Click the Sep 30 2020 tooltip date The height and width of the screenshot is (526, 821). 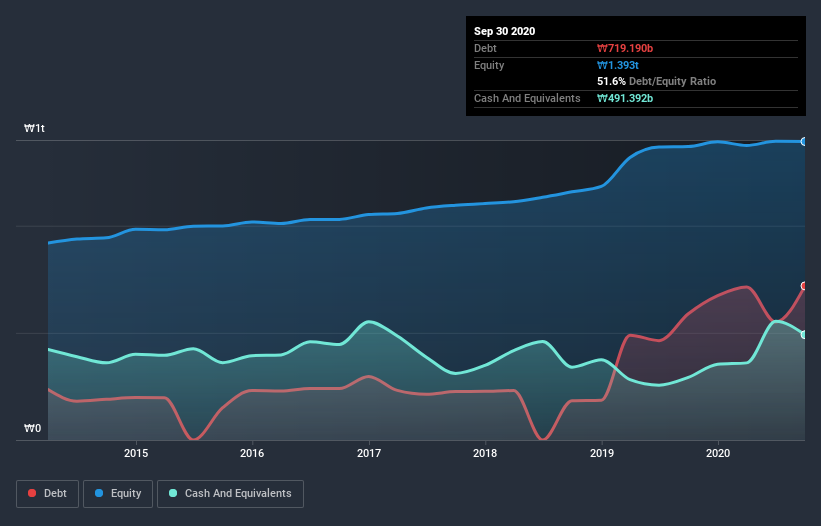pyautogui.click(x=504, y=31)
